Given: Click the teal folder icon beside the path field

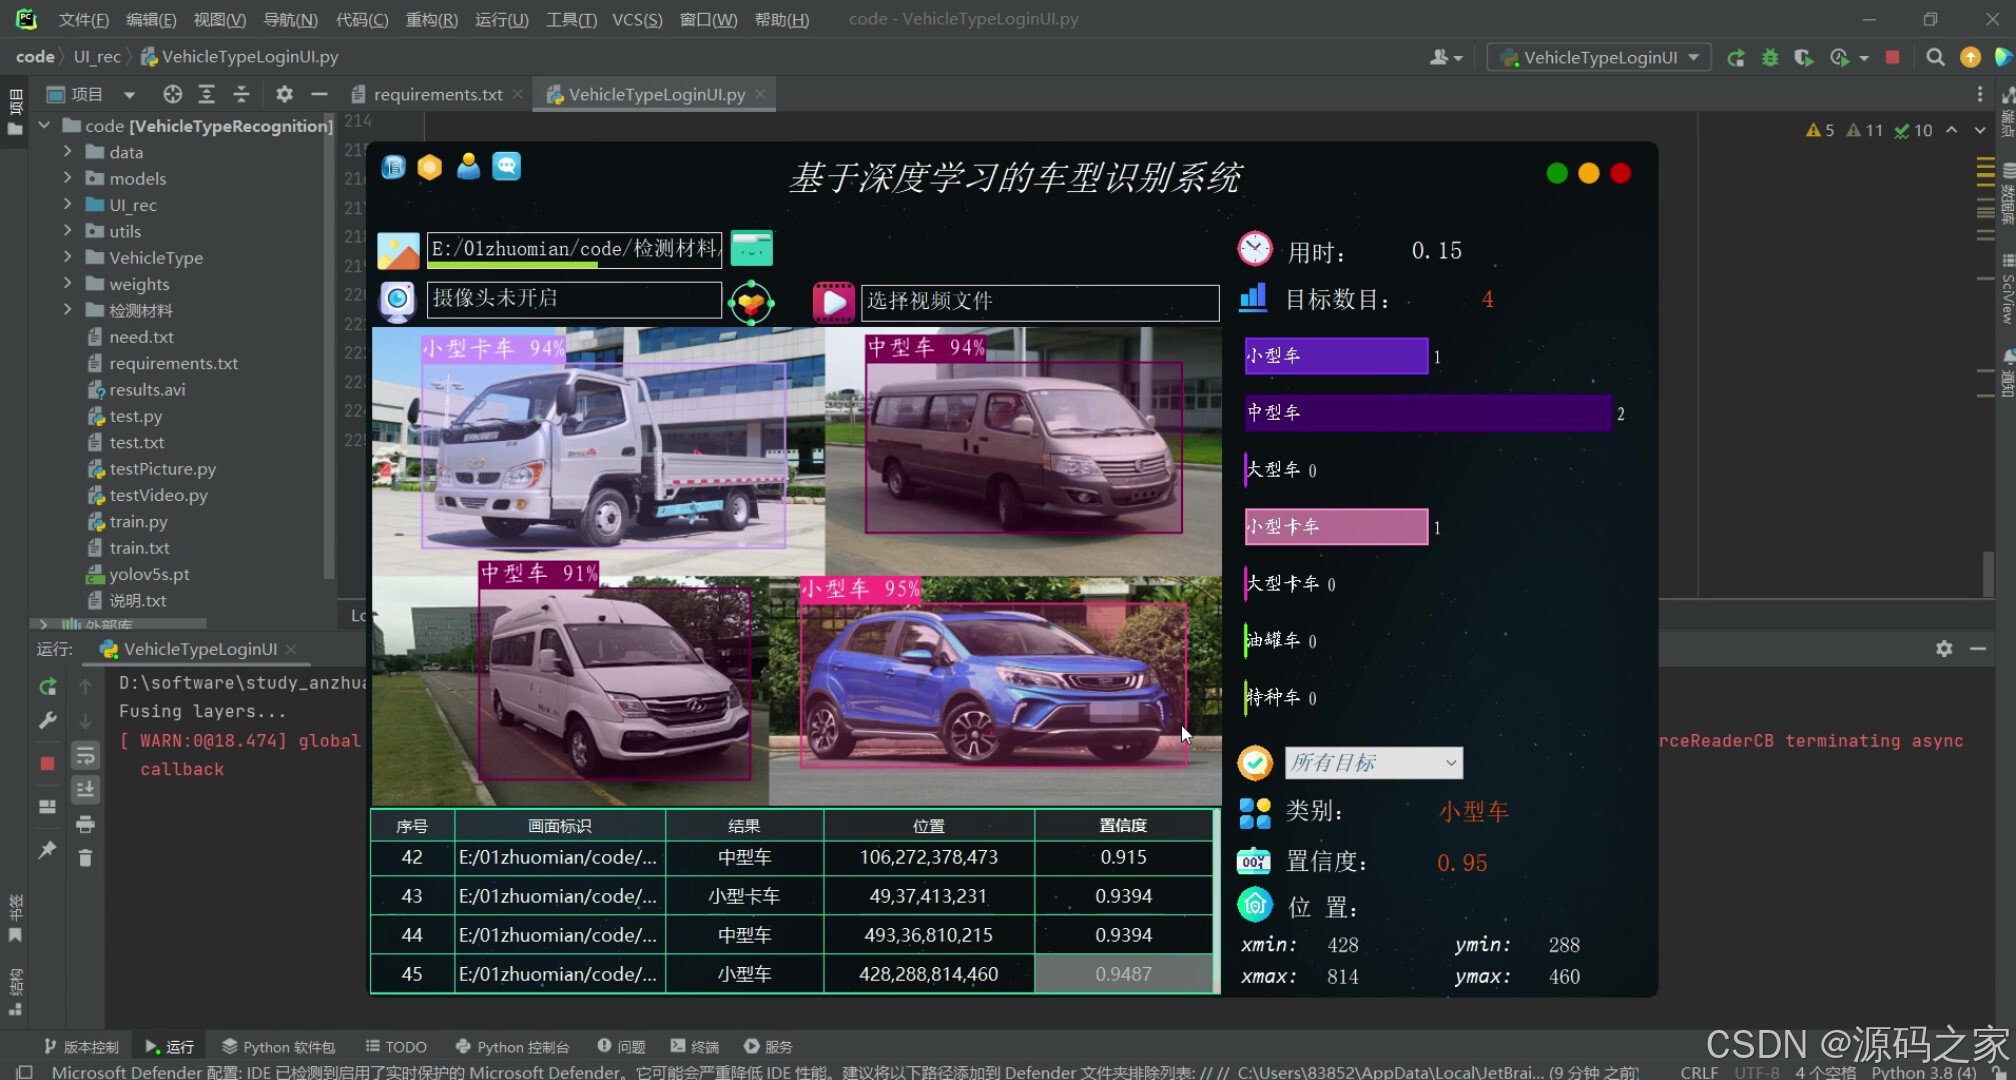Looking at the screenshot, I should [752, 249].
